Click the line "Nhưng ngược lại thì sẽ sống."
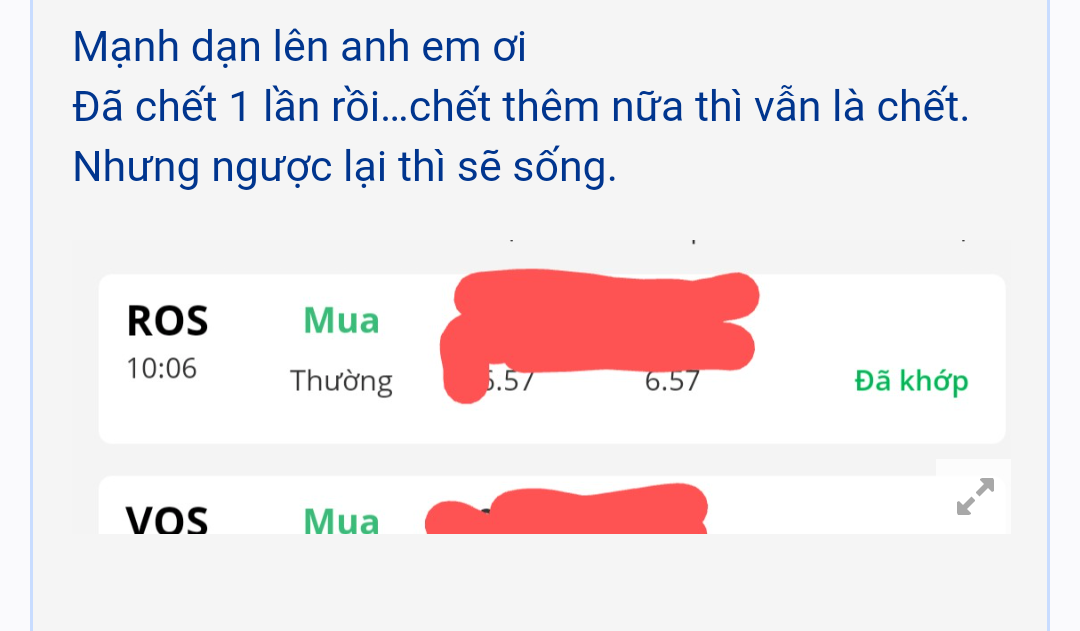1080x631 pixels. coord(345,168)
